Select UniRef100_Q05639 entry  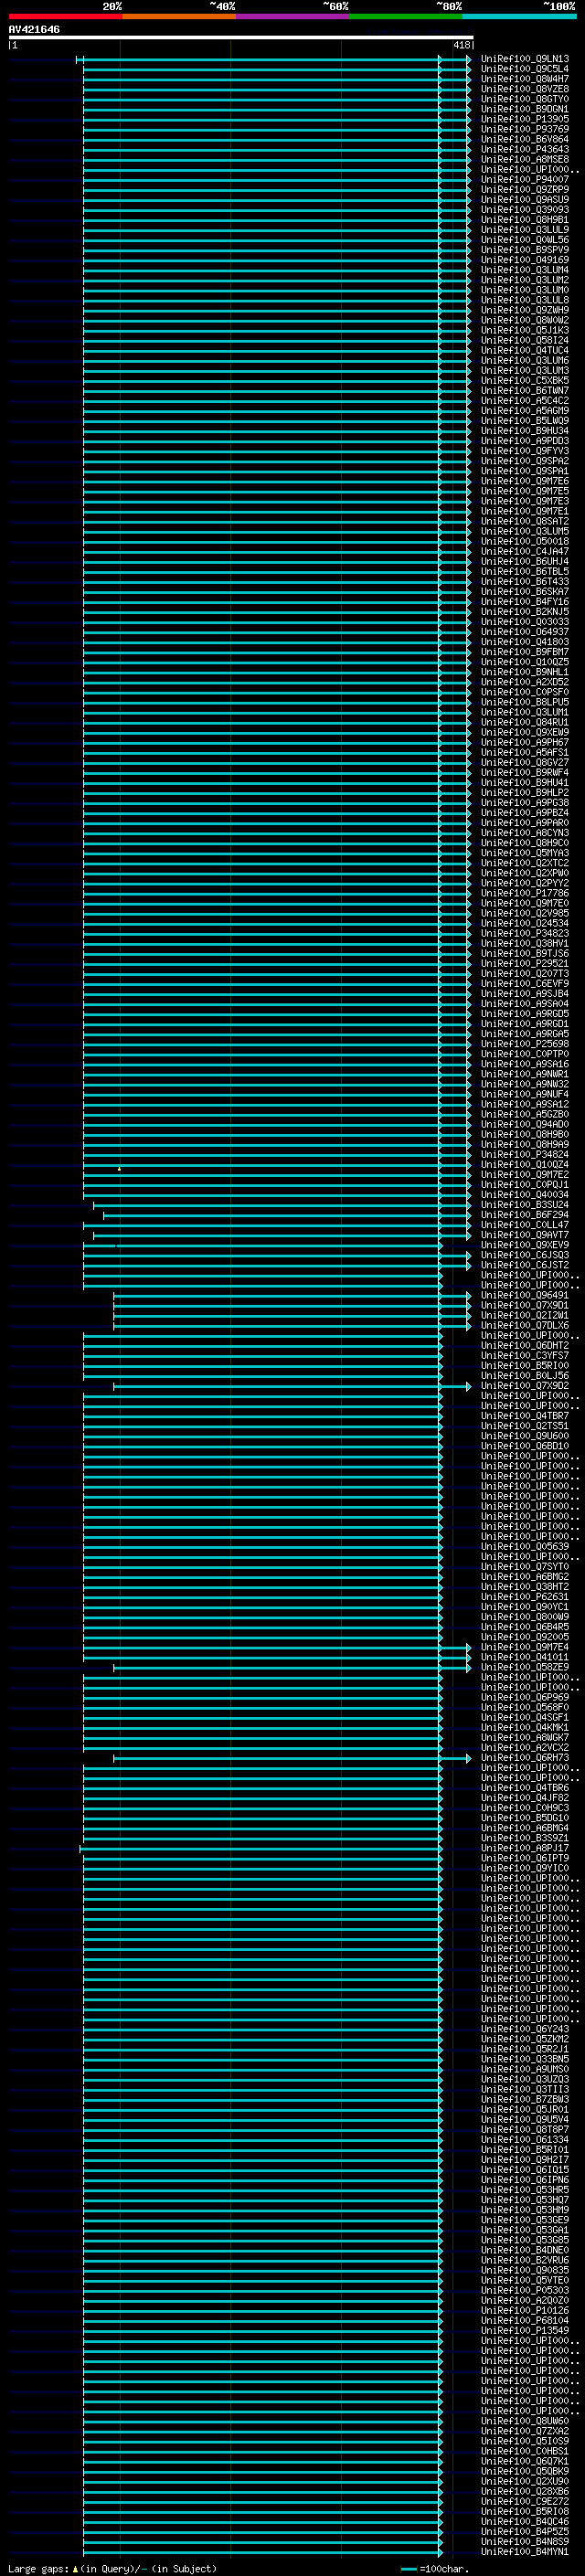pyautogui.click(x=524, y=1546)
